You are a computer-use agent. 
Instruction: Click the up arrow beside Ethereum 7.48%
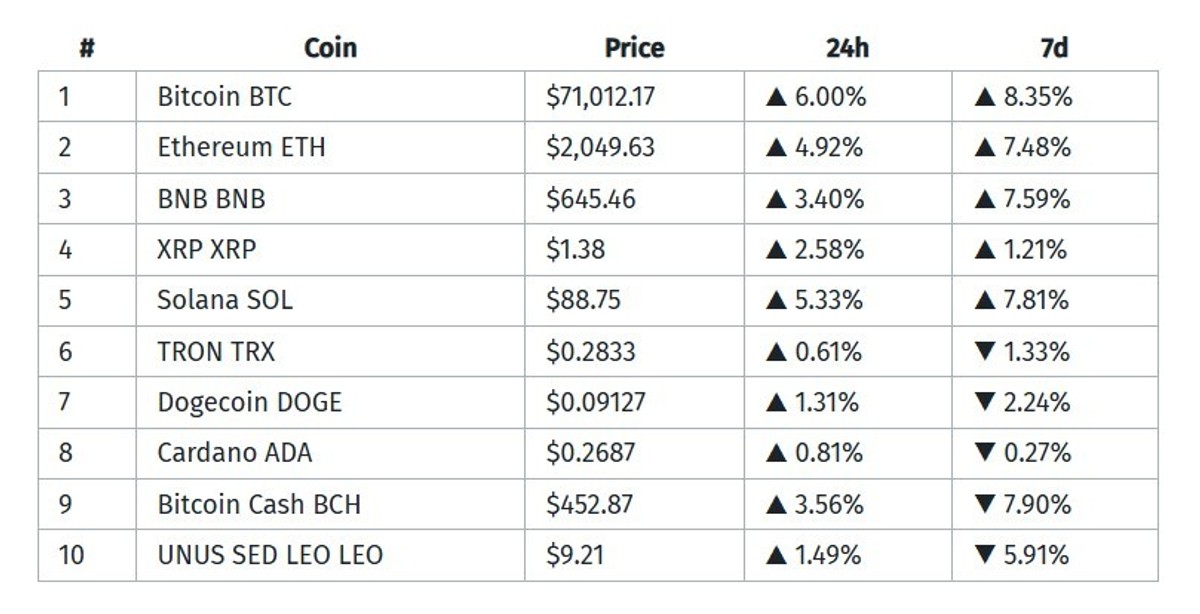coord(986,148)
